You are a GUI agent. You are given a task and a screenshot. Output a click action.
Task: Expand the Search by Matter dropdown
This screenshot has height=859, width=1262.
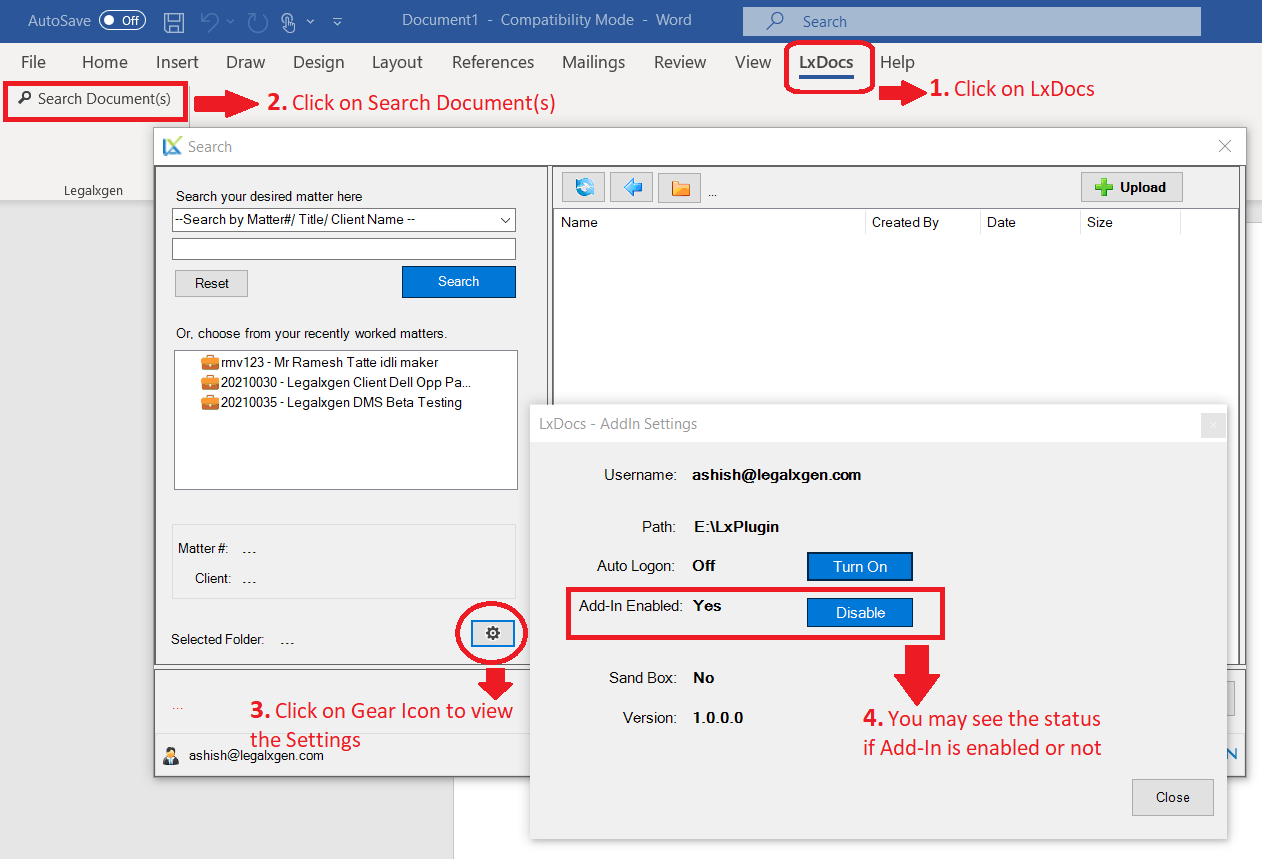click(x=505, y=220)
